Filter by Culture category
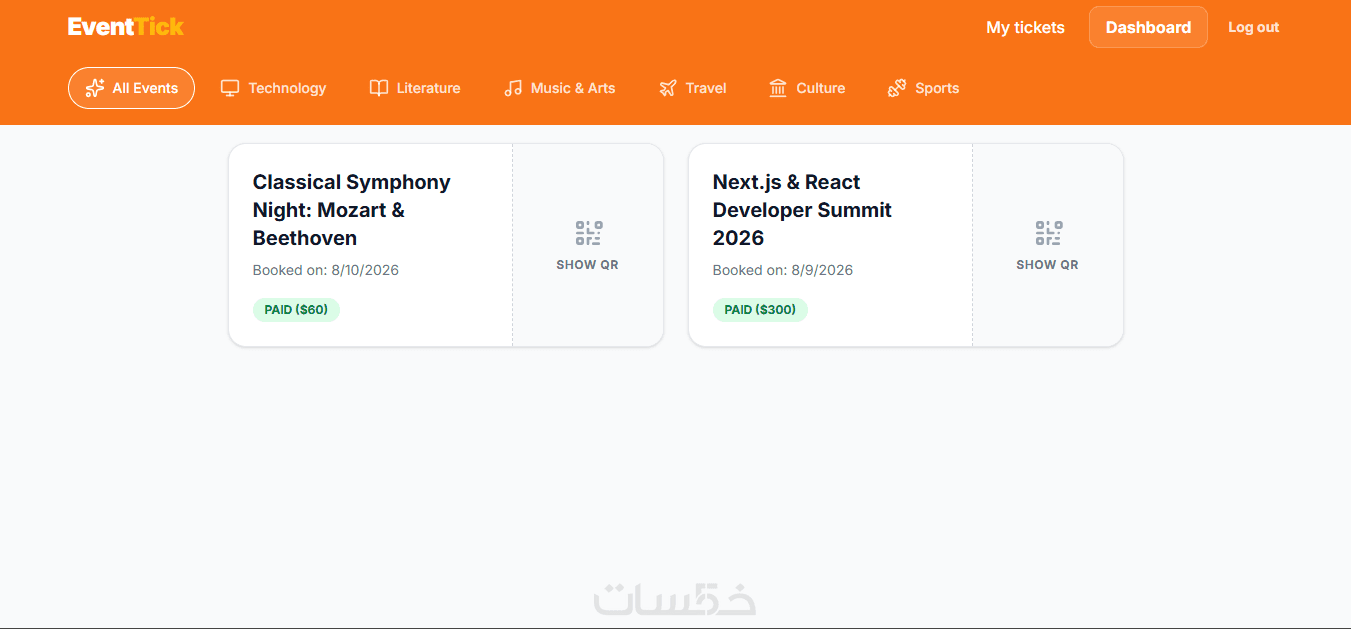This screenshot has height=629, width=1351. click(x=807, y=88)
